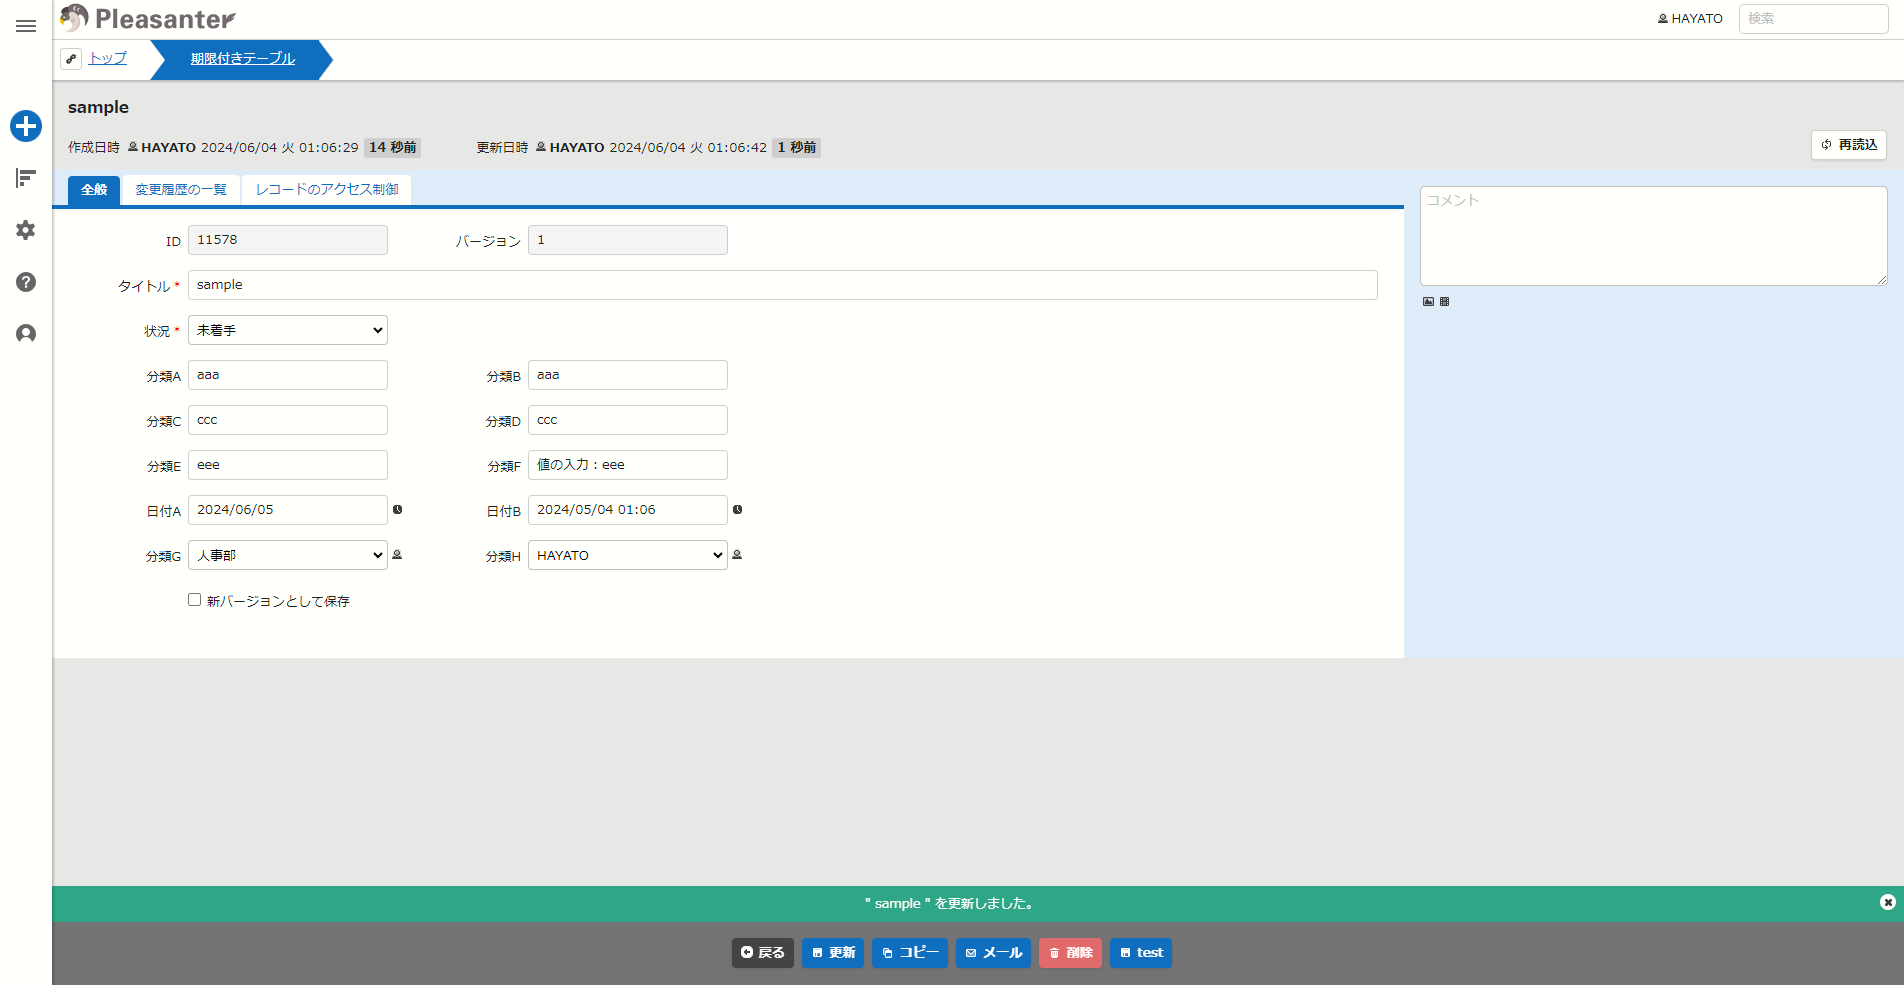Expand the 状況 dropdown showing 未着手

(x=288, y=330)
